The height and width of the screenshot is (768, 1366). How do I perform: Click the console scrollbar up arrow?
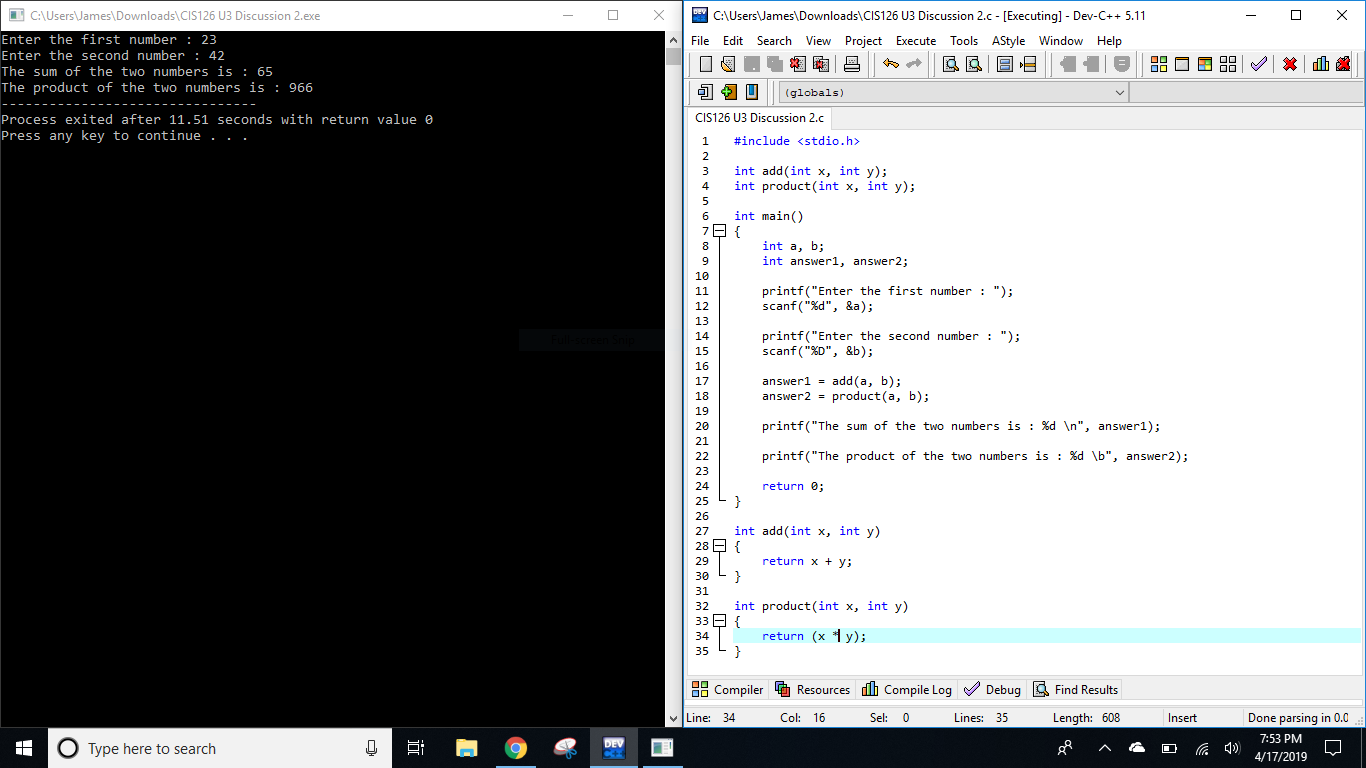coord(674,39)
